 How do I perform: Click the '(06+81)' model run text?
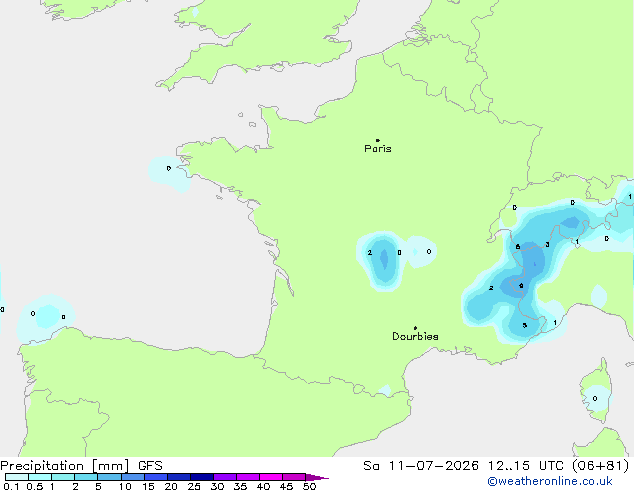[x=600, y=466]
